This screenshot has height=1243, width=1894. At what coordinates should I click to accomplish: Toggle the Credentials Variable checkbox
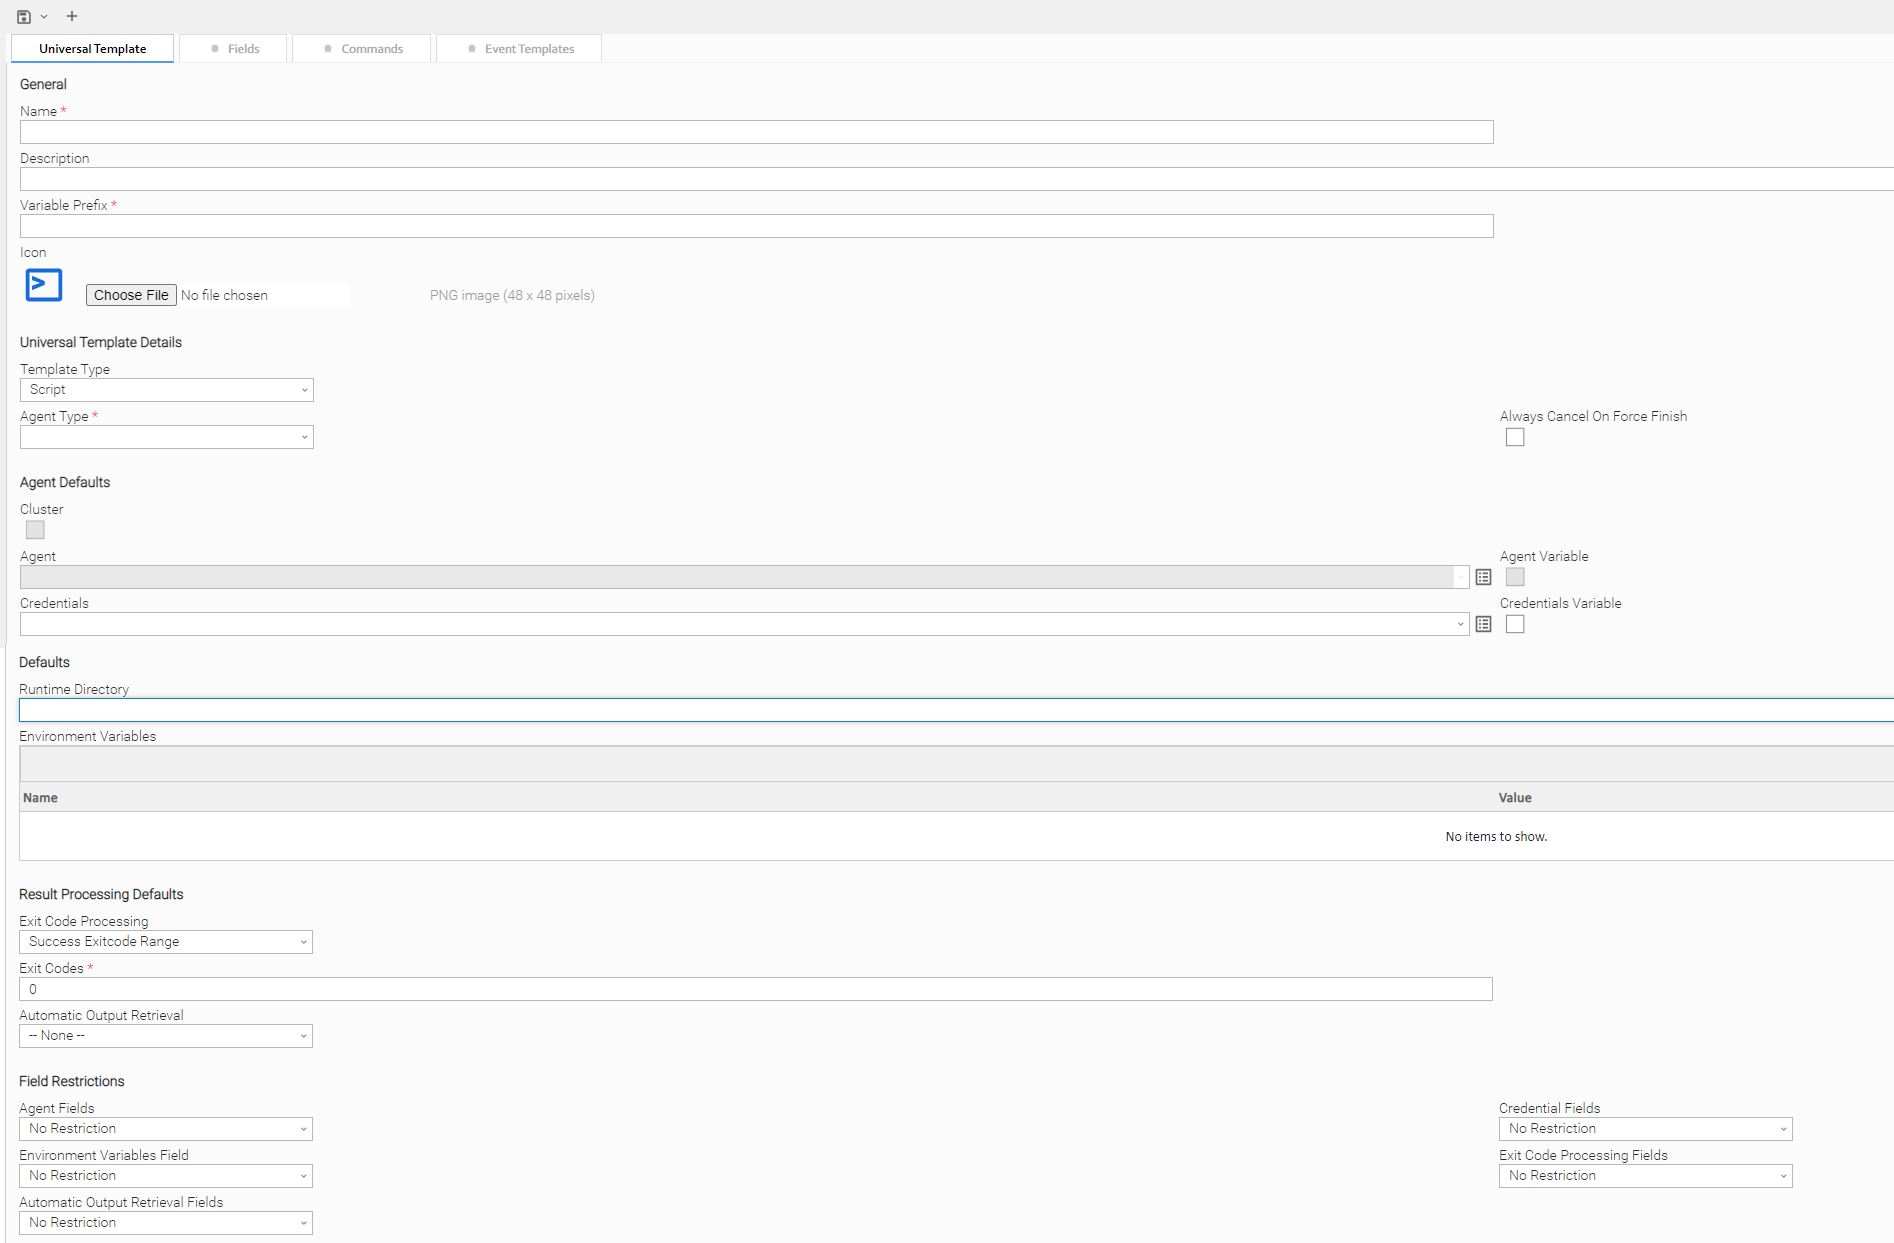pyautogui.click(x=1515, y=624)
